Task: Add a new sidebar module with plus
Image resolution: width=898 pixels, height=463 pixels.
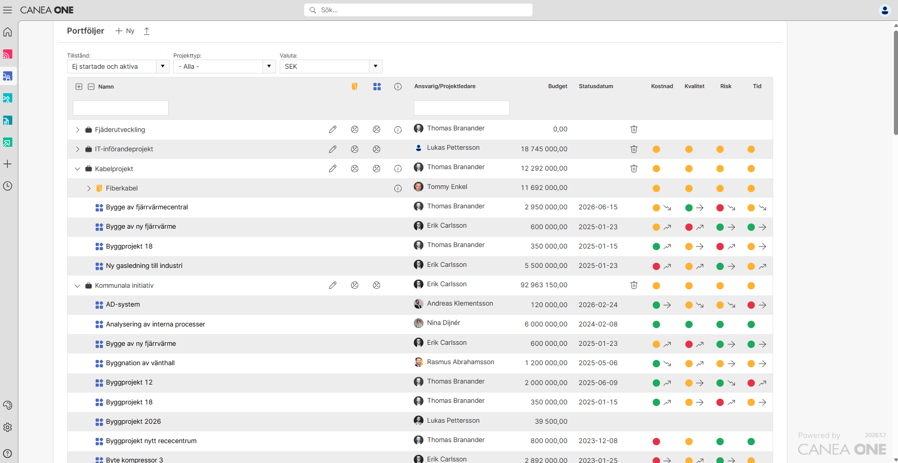Action: tap(7, 164)
